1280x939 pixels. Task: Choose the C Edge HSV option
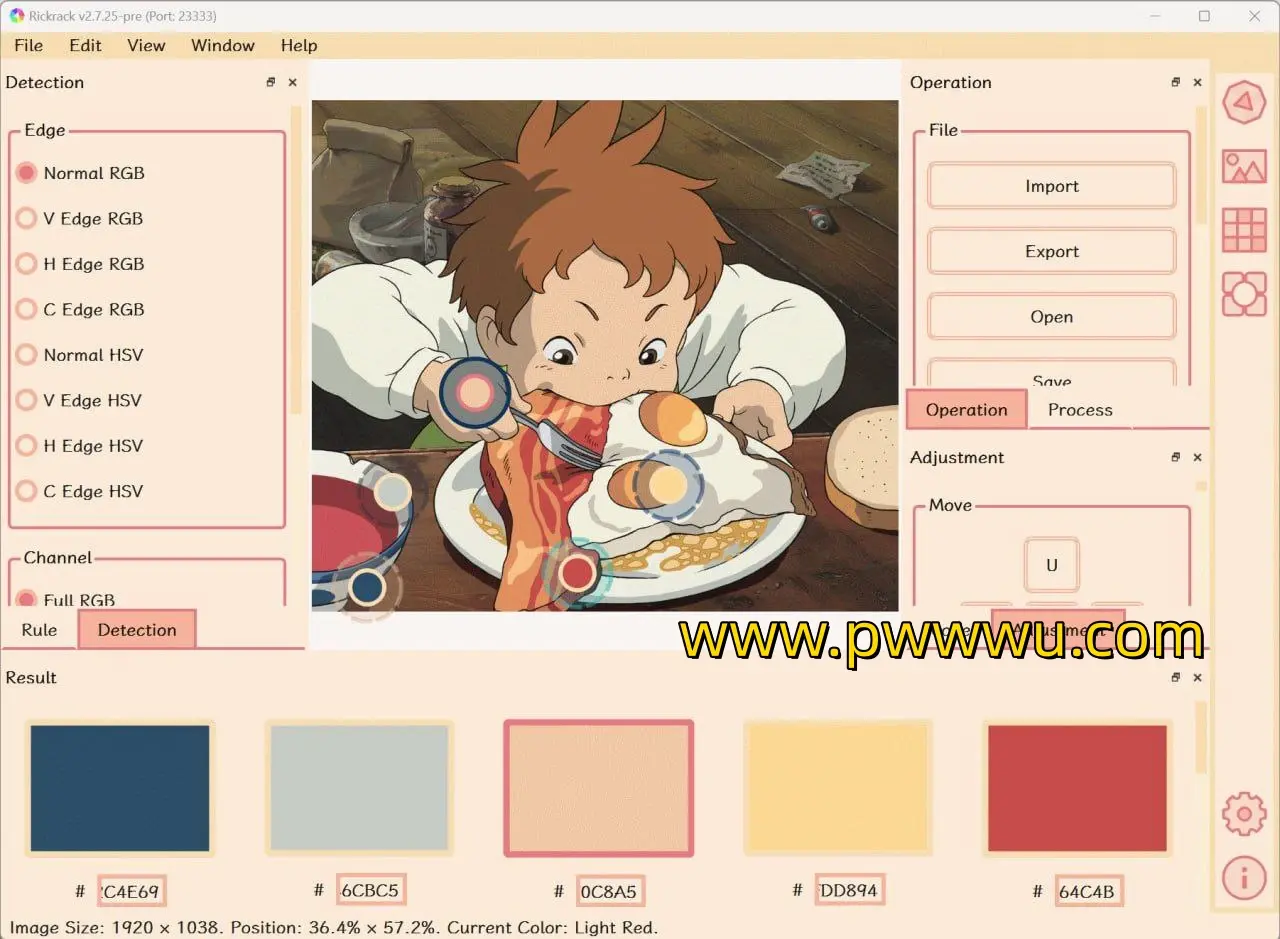point(27,491)
